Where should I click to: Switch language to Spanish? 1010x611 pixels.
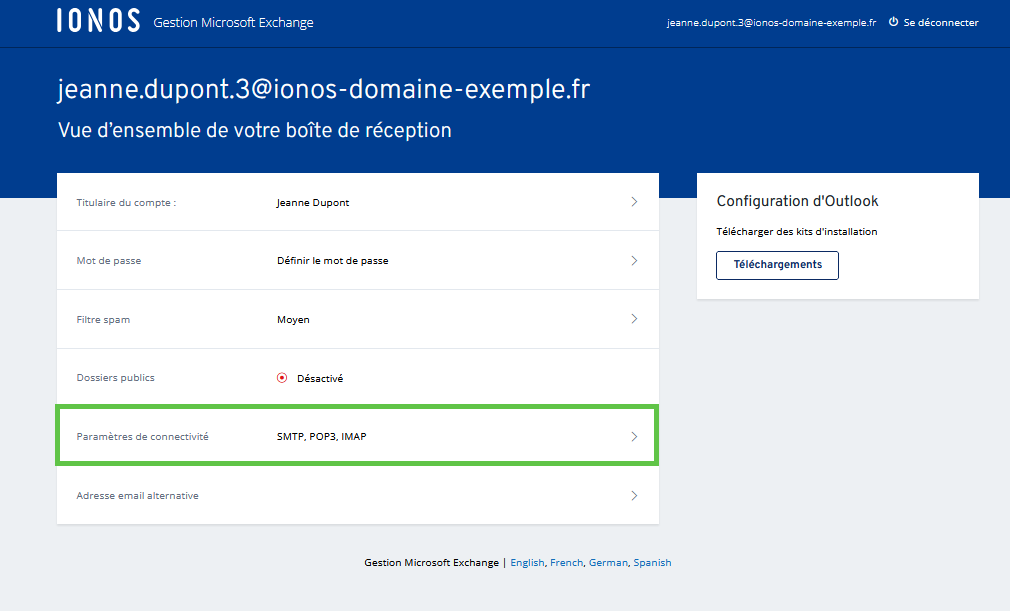pos(652,563)
